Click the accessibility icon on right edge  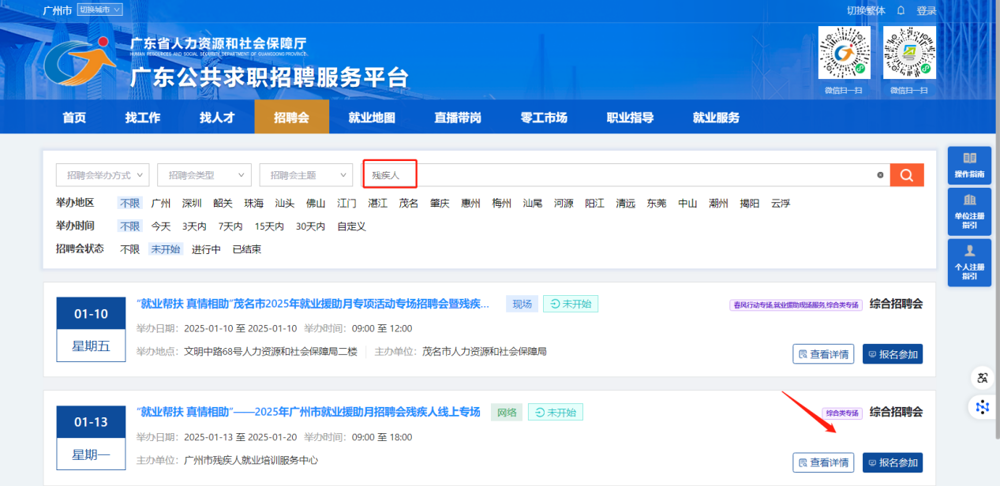(x=983, y=378)
